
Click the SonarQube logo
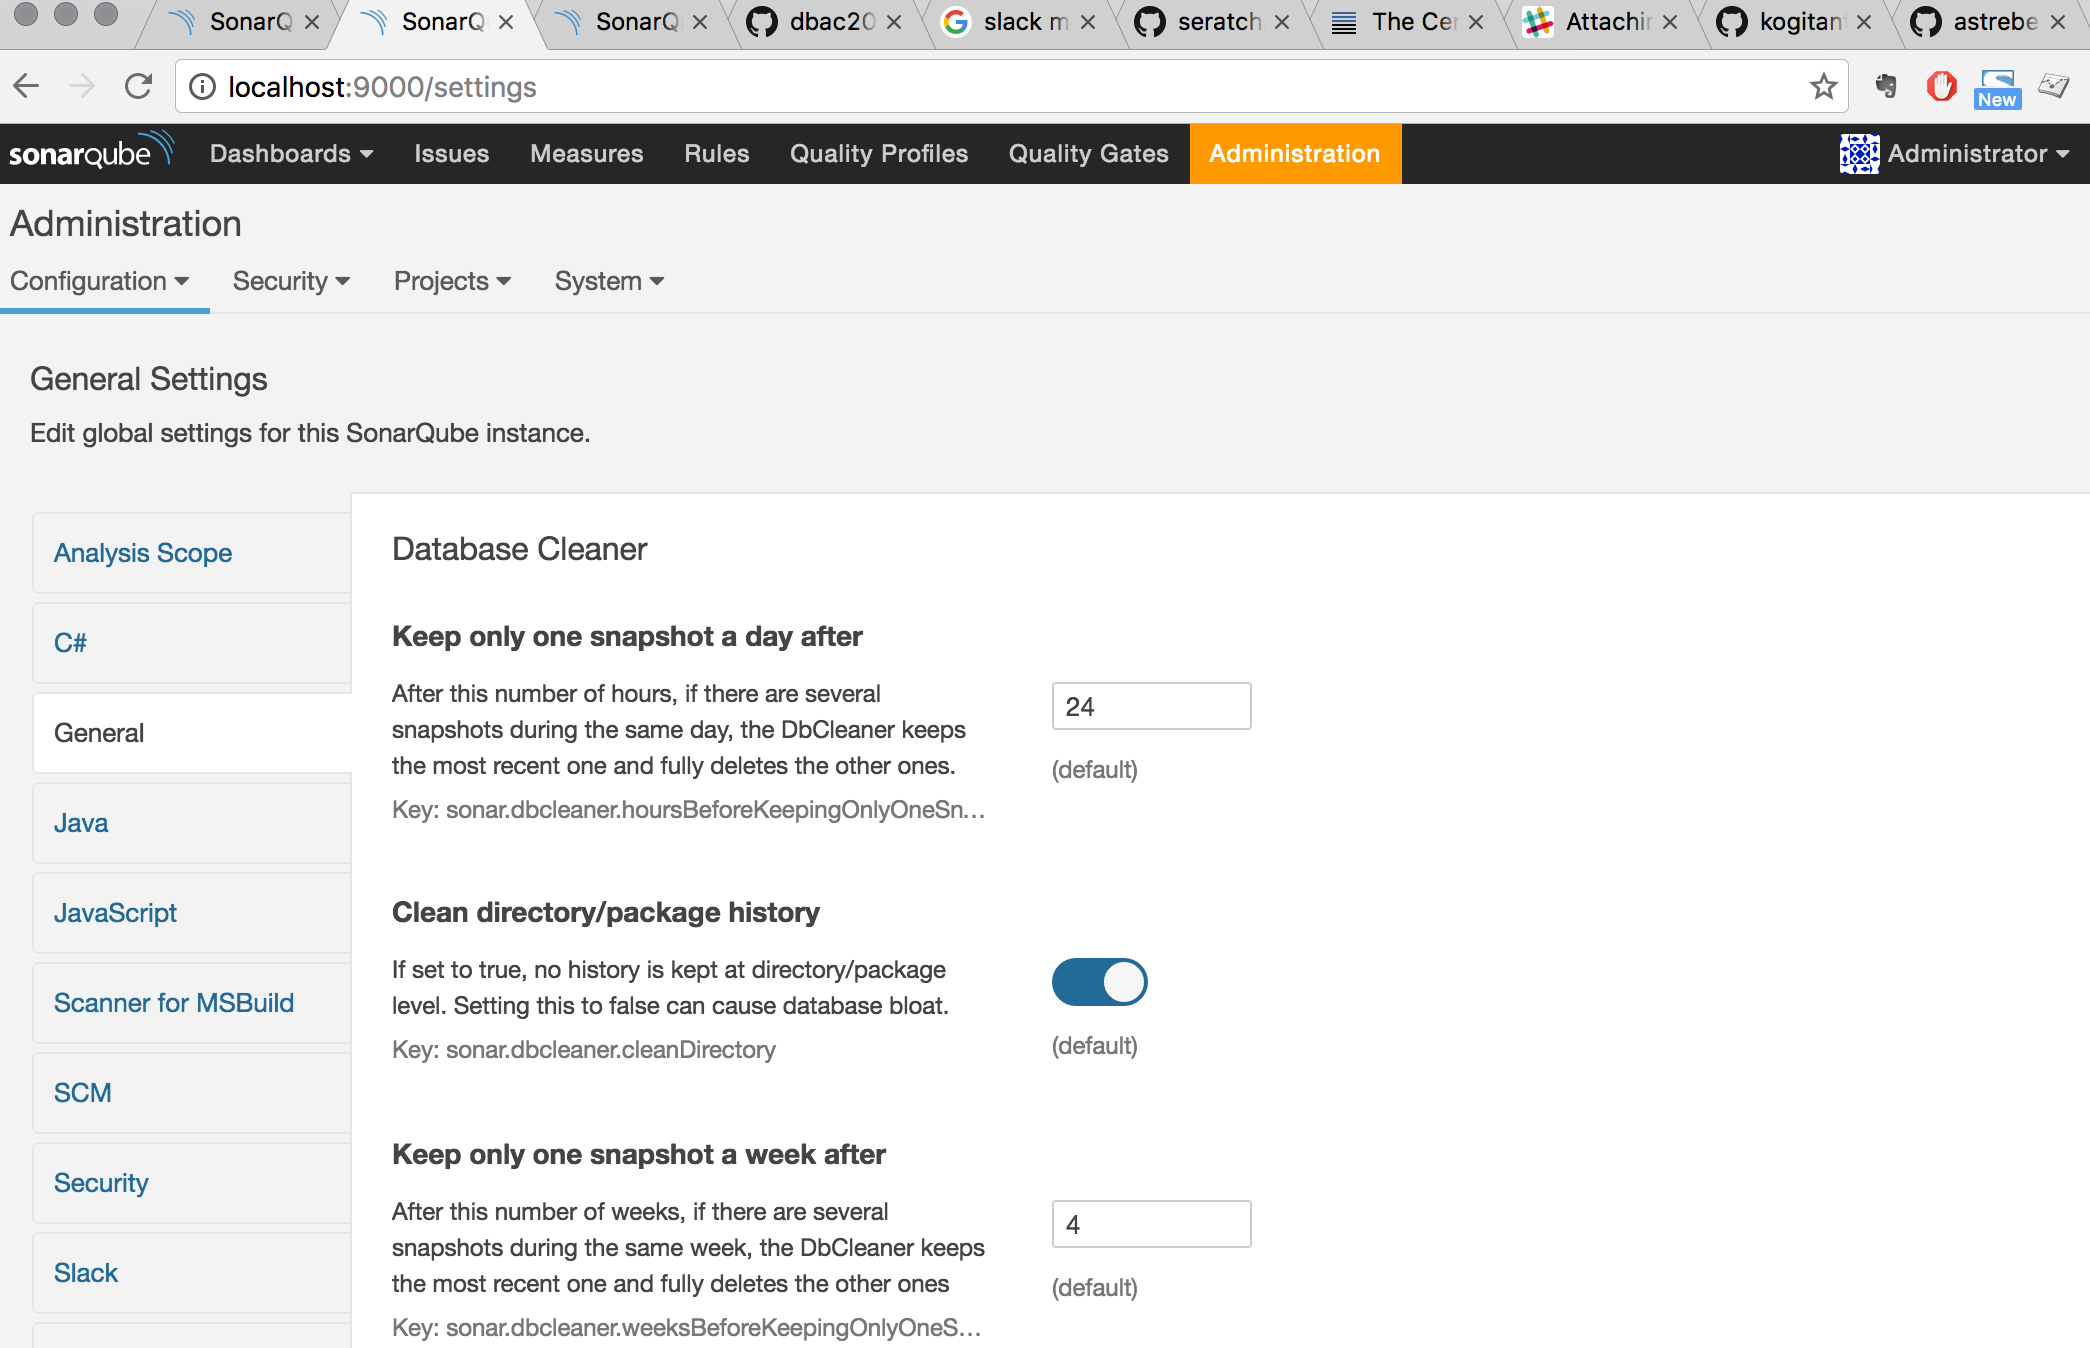(x=90, y=153)
